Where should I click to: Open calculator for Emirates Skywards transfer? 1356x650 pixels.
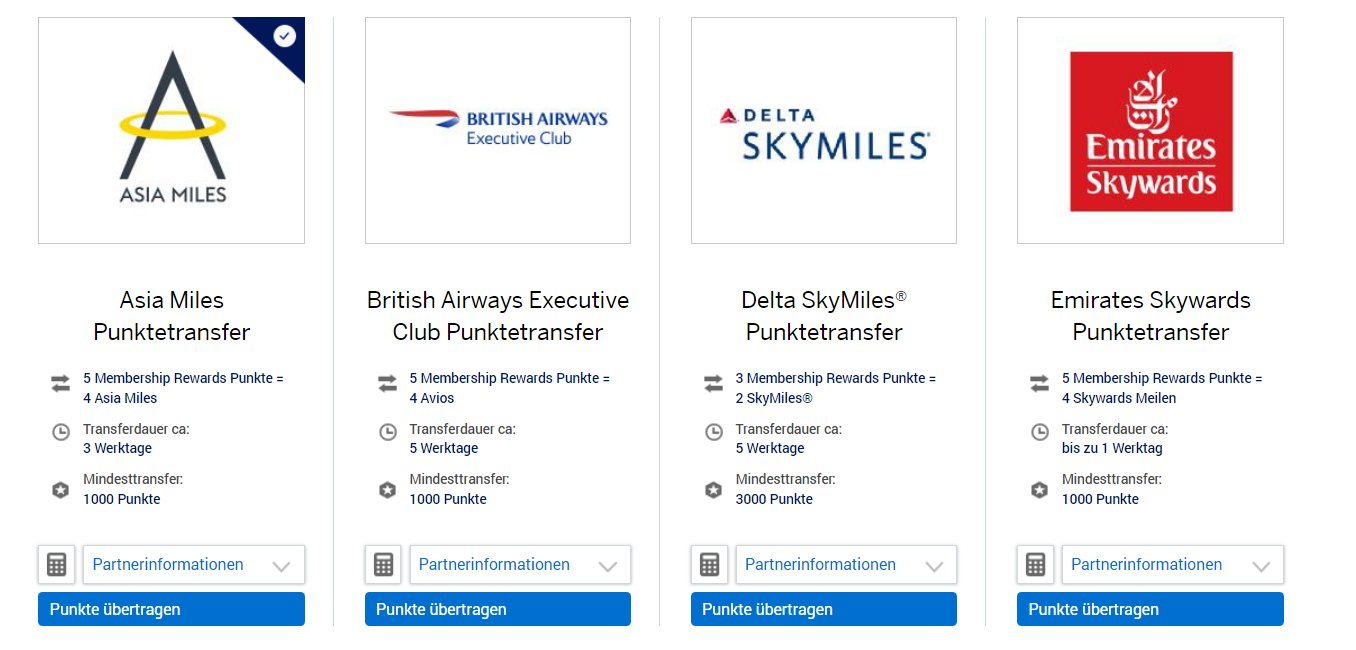tap(1035, 564)
